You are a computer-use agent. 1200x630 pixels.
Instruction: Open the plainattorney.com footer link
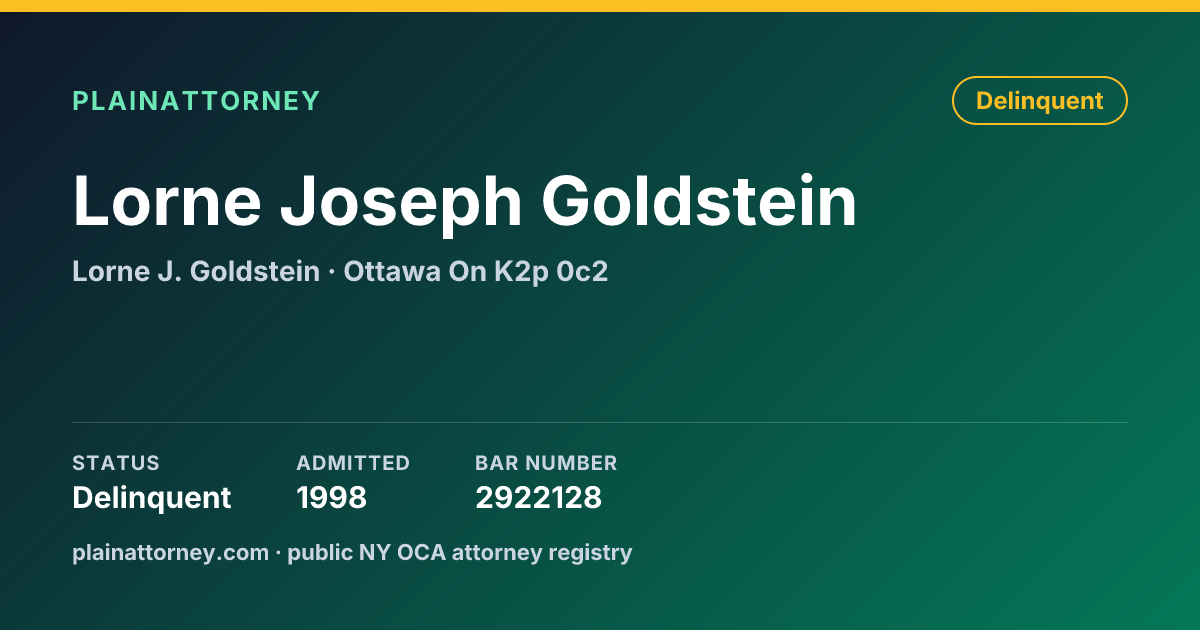[x=170, y=552]
